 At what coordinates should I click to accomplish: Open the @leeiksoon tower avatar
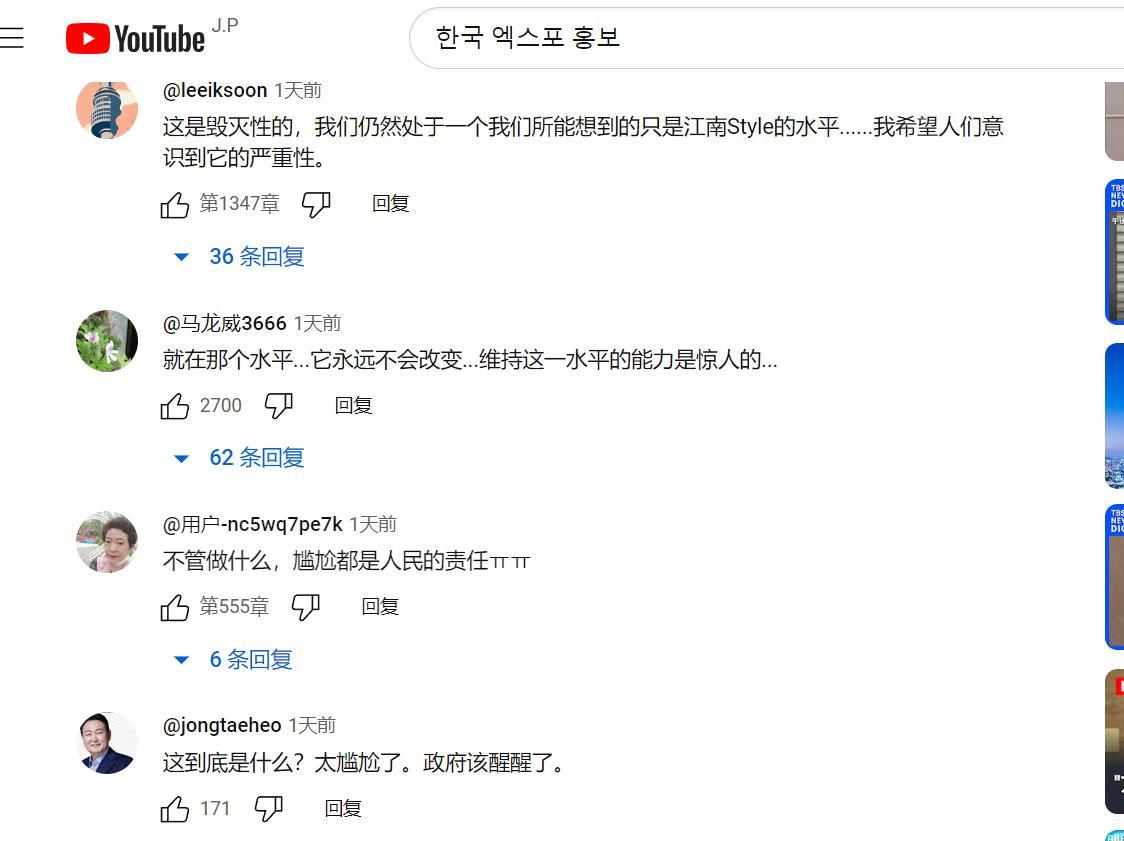click(107, 108)
